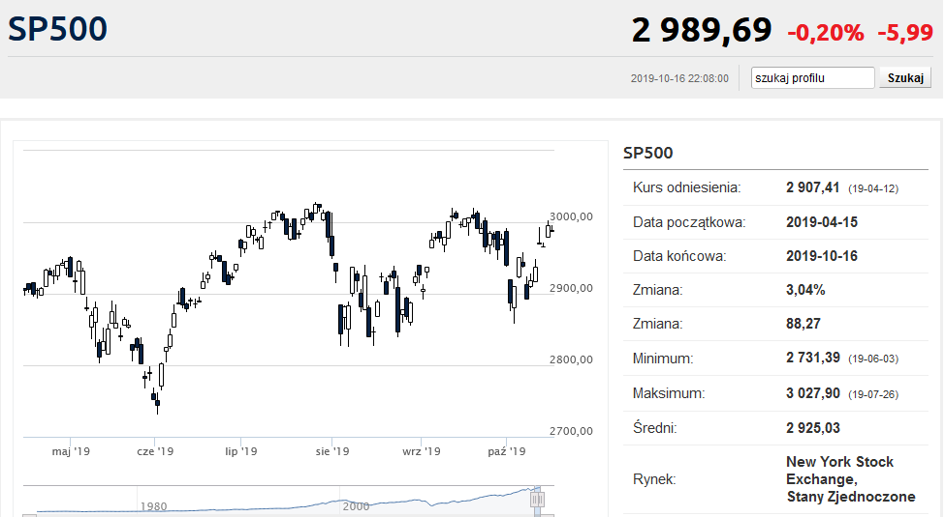
Task: Focus the szukaj profilu search field
Action: coord(813,78)
